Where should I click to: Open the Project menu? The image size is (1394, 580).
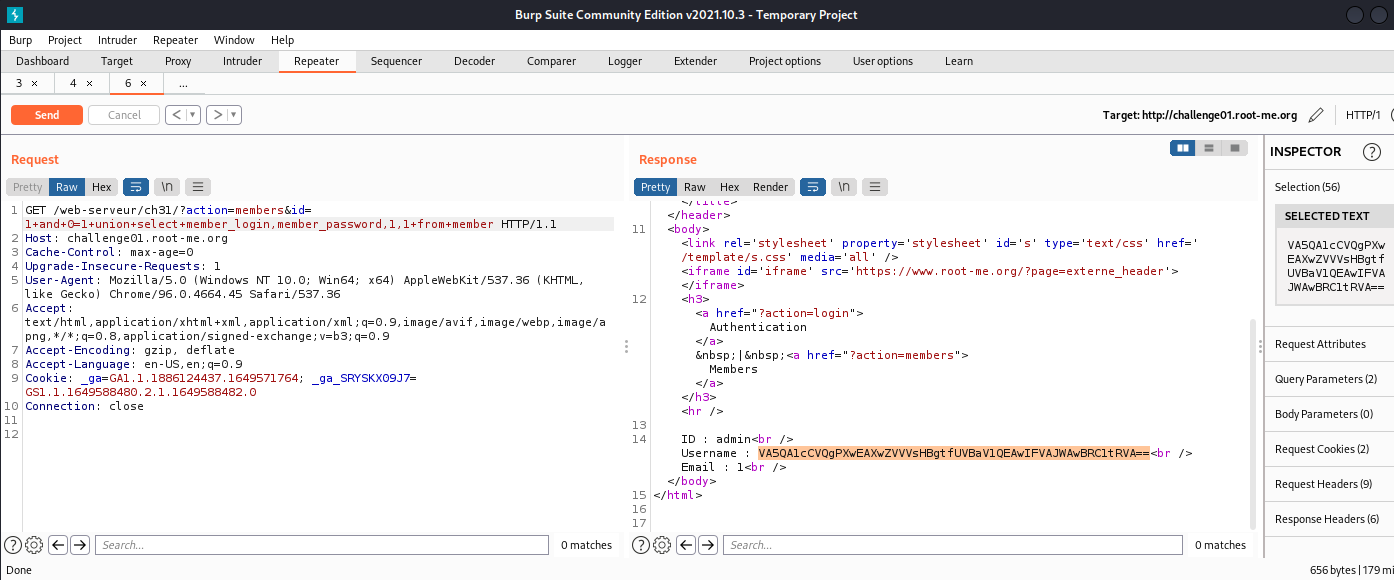65,40
